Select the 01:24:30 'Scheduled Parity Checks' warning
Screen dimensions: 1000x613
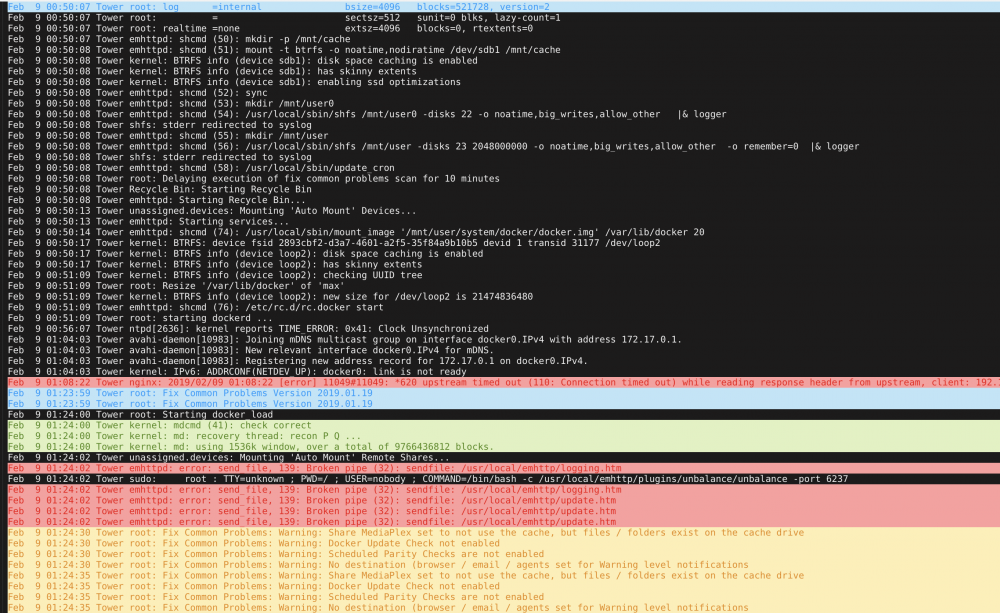coord(276,554)
